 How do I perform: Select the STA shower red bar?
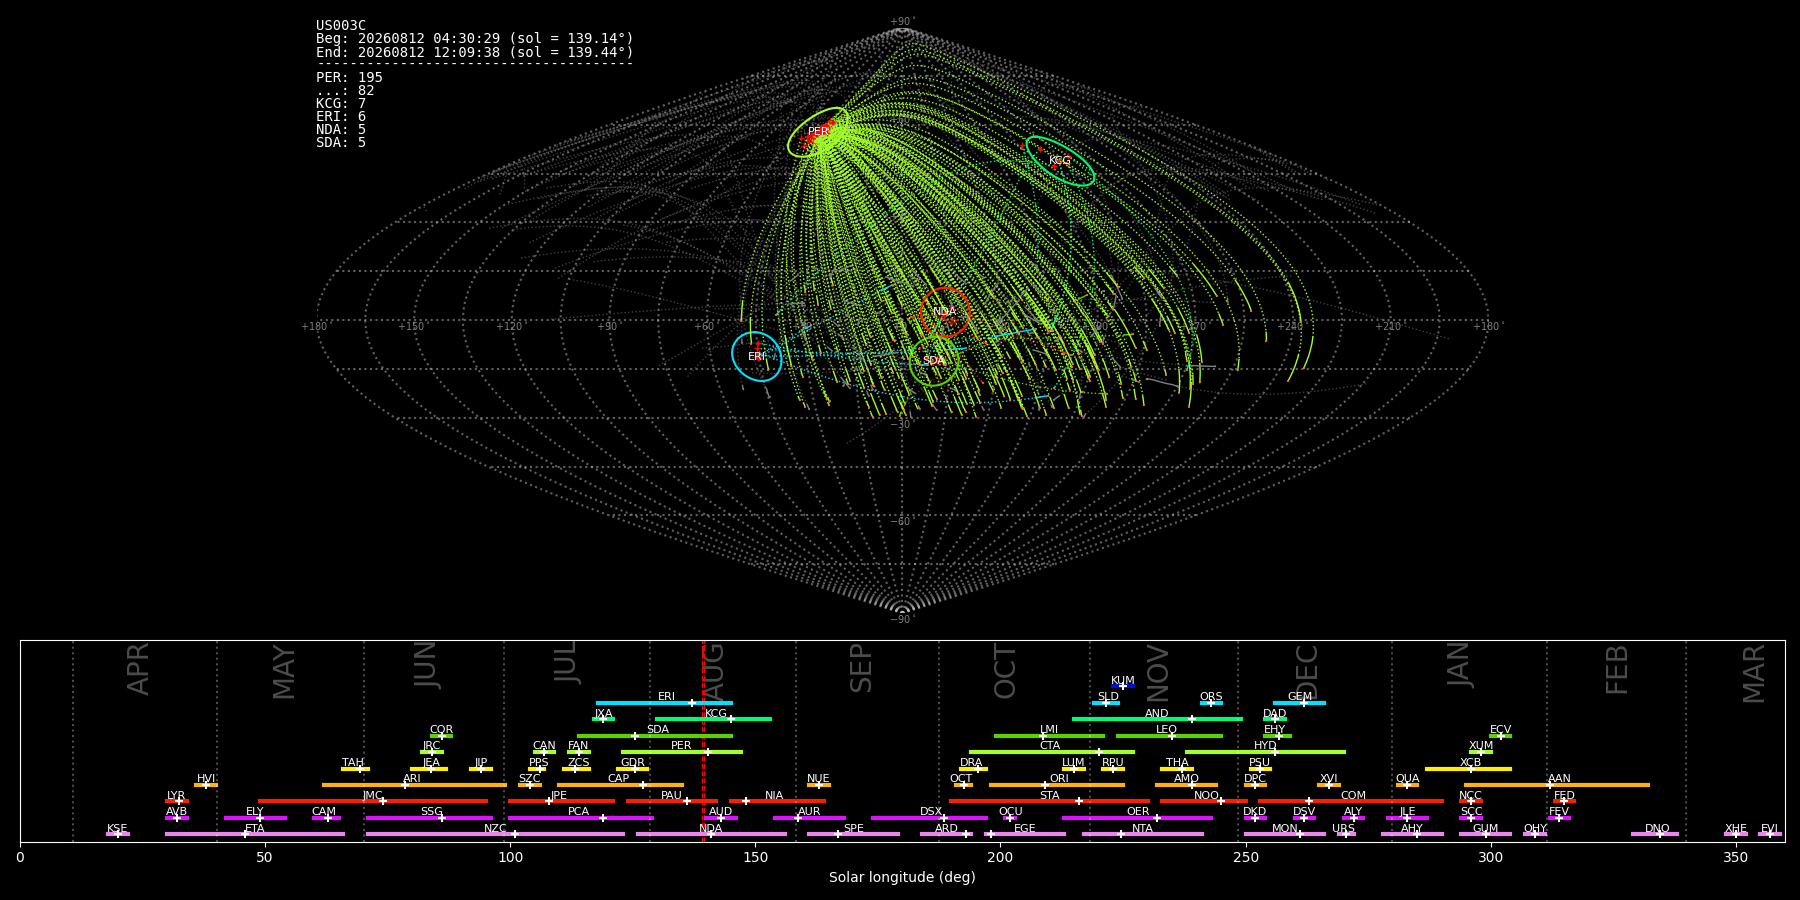click(x=1049, y=801)
